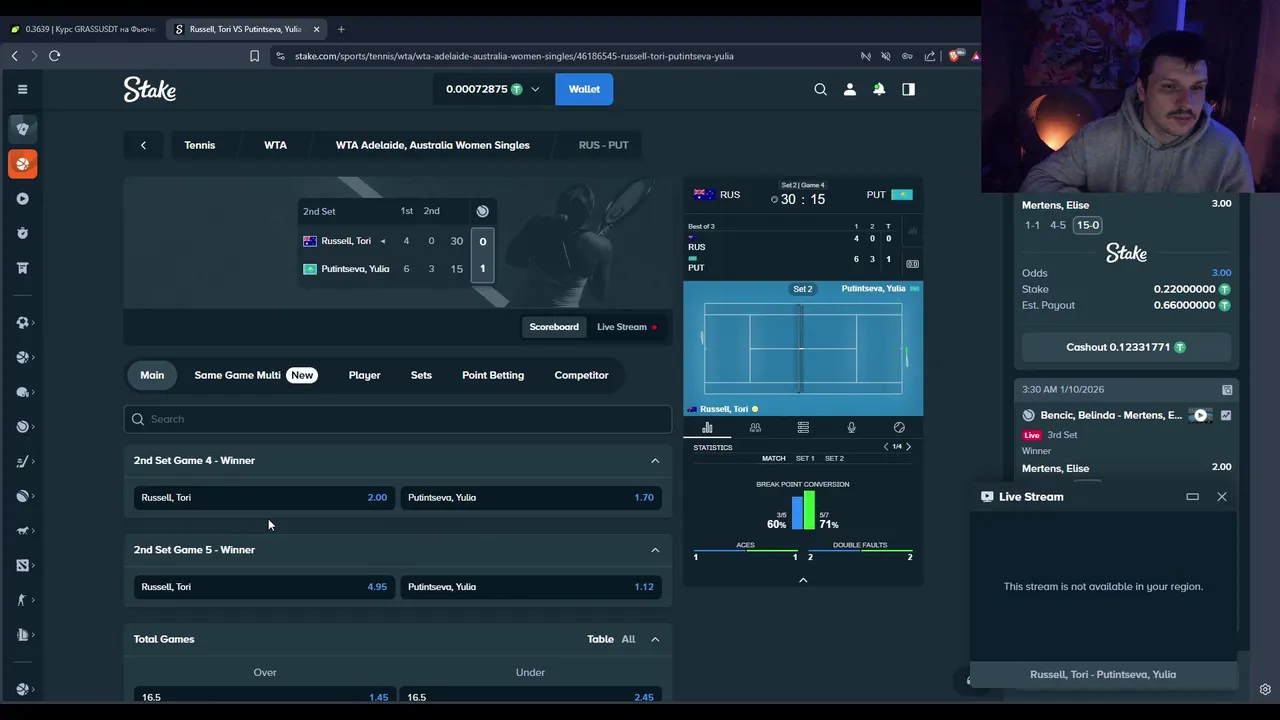Open the casino cards icon in sidebar
The width and height of the screenshot is (1280, 720).
pos(22,129)
